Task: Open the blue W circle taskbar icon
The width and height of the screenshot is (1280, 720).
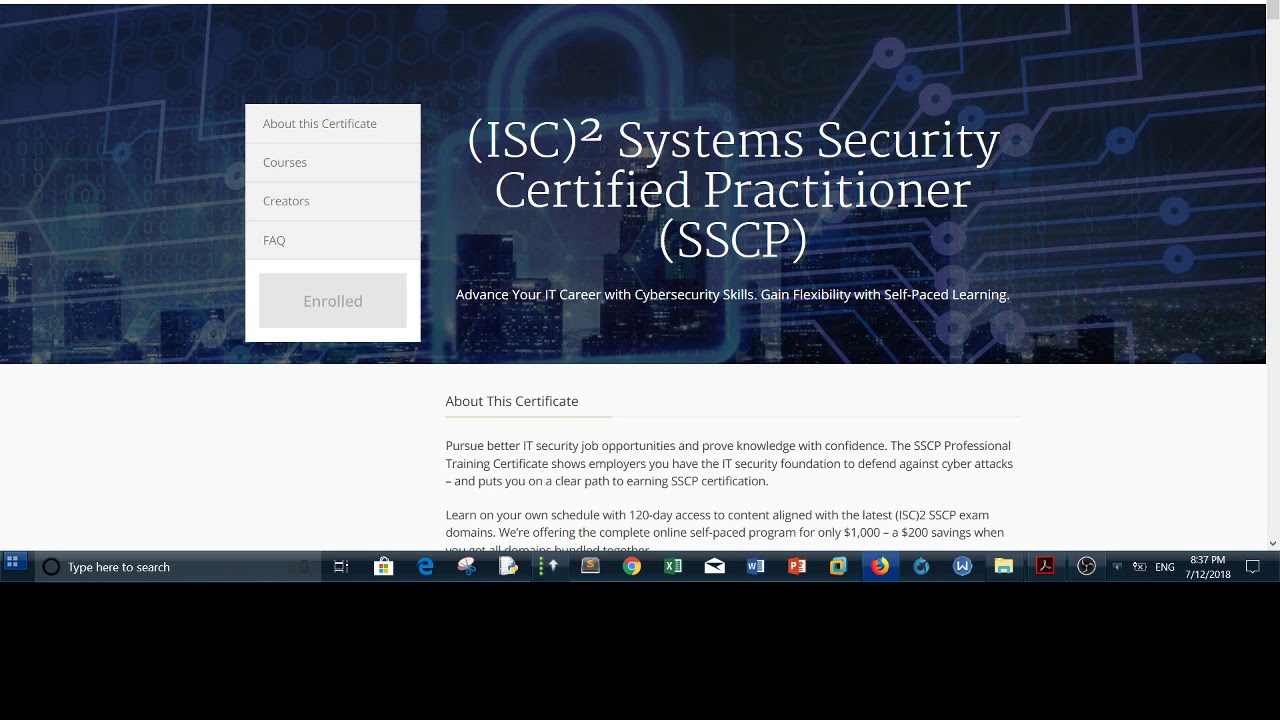Action: pos(962,567)
